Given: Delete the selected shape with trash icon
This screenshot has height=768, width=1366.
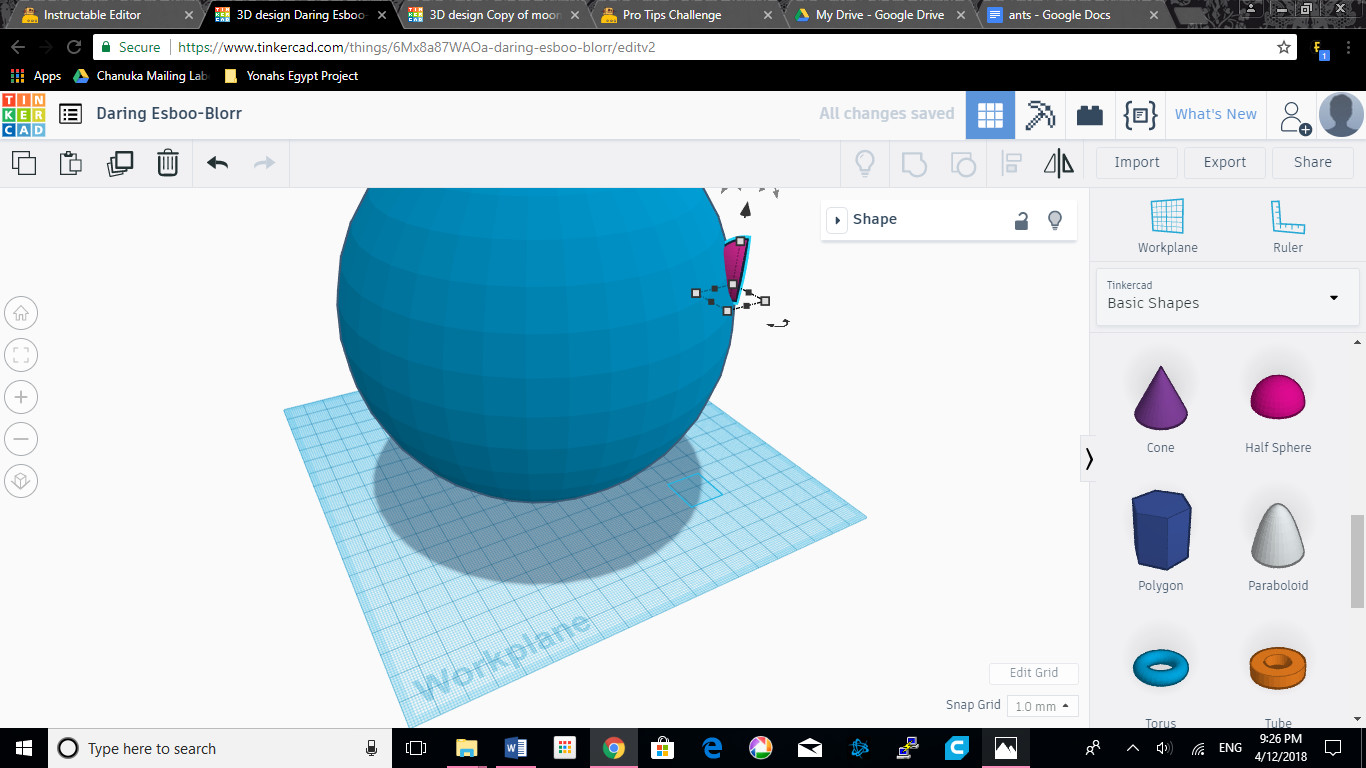Looking at the screenshot, I should point(168,163).
